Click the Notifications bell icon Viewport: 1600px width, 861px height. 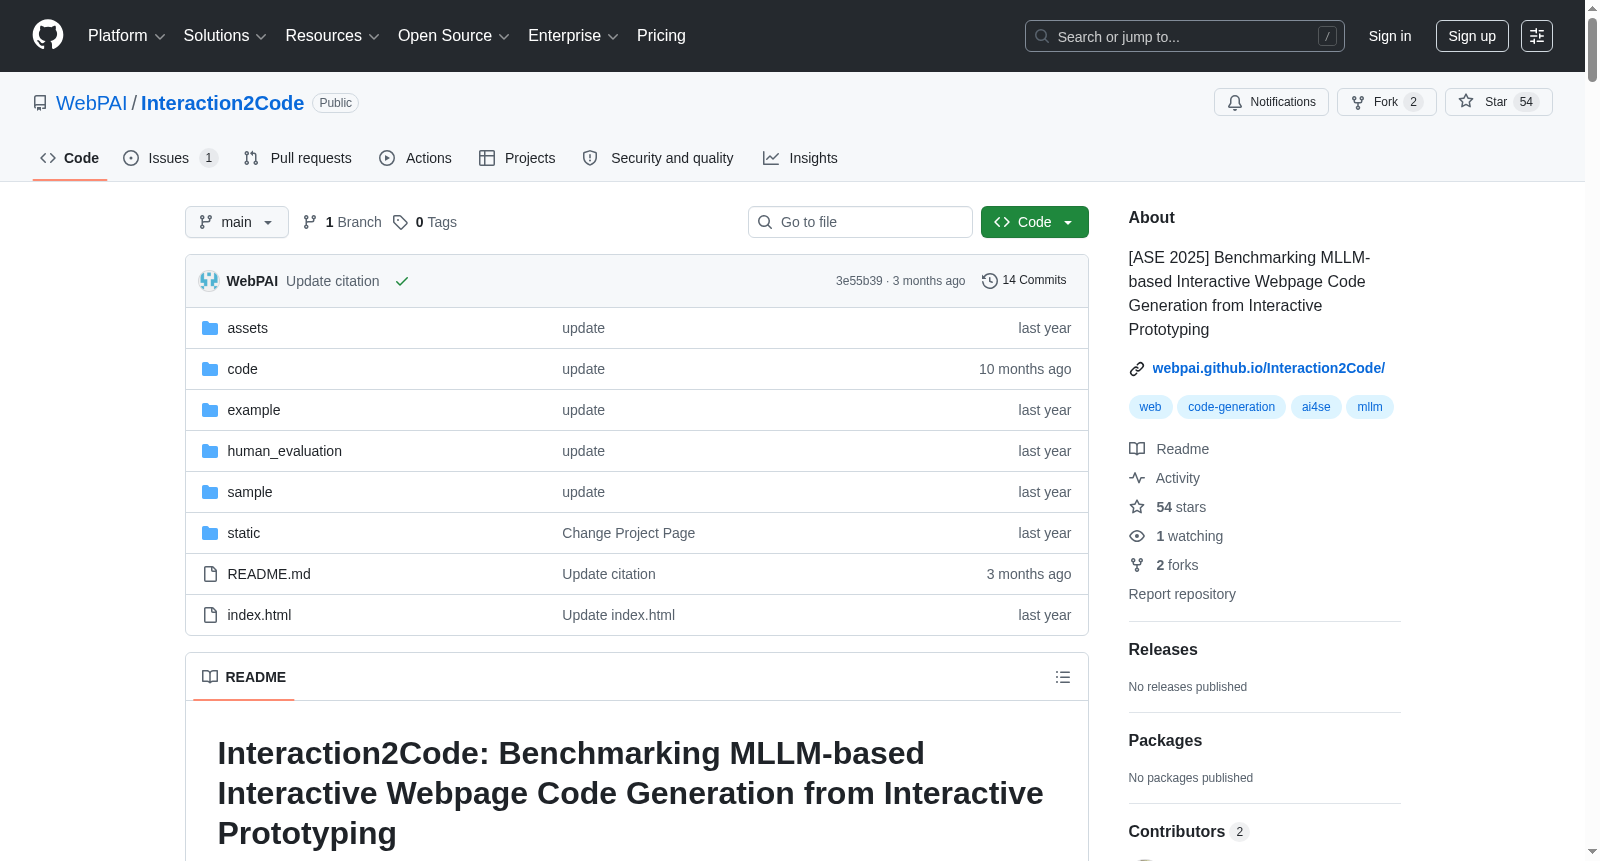click(1235, 102)
